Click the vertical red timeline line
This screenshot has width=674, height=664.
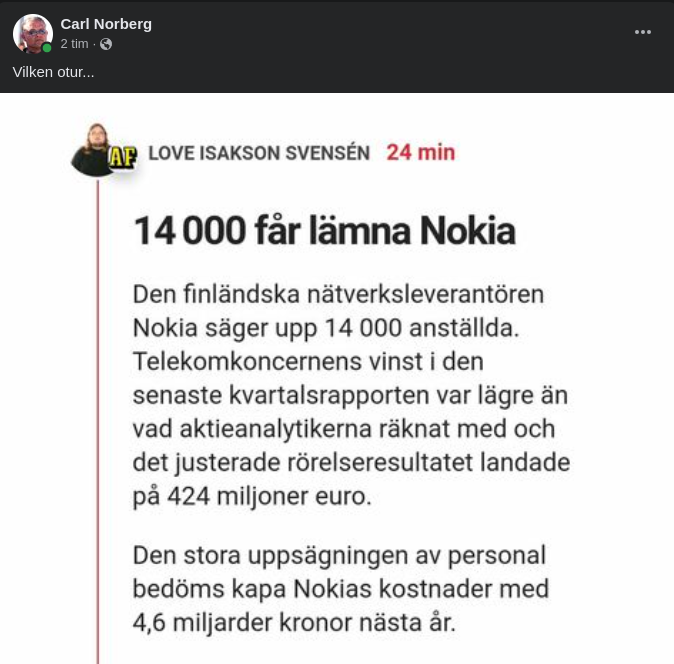tap(98, 422)
